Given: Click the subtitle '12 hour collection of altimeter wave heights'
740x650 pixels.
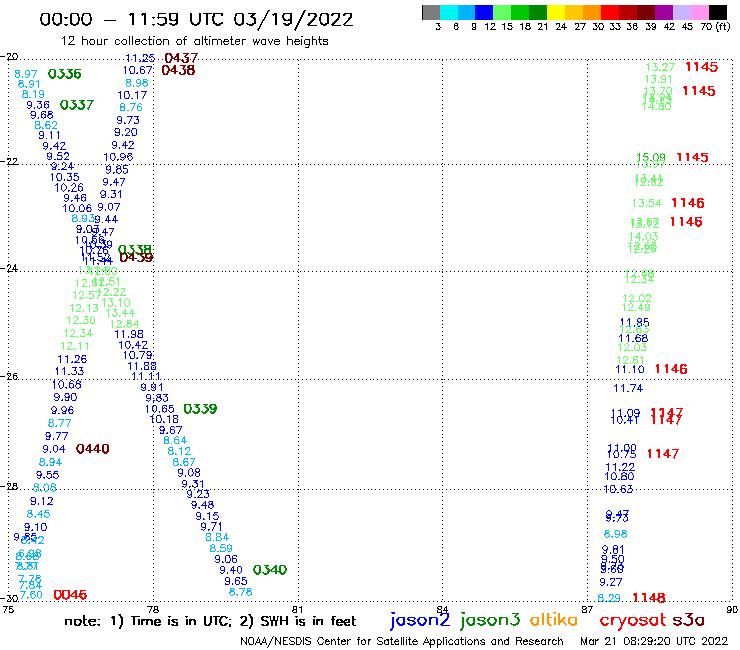Looking at the screenshot, I should (194, 41).
